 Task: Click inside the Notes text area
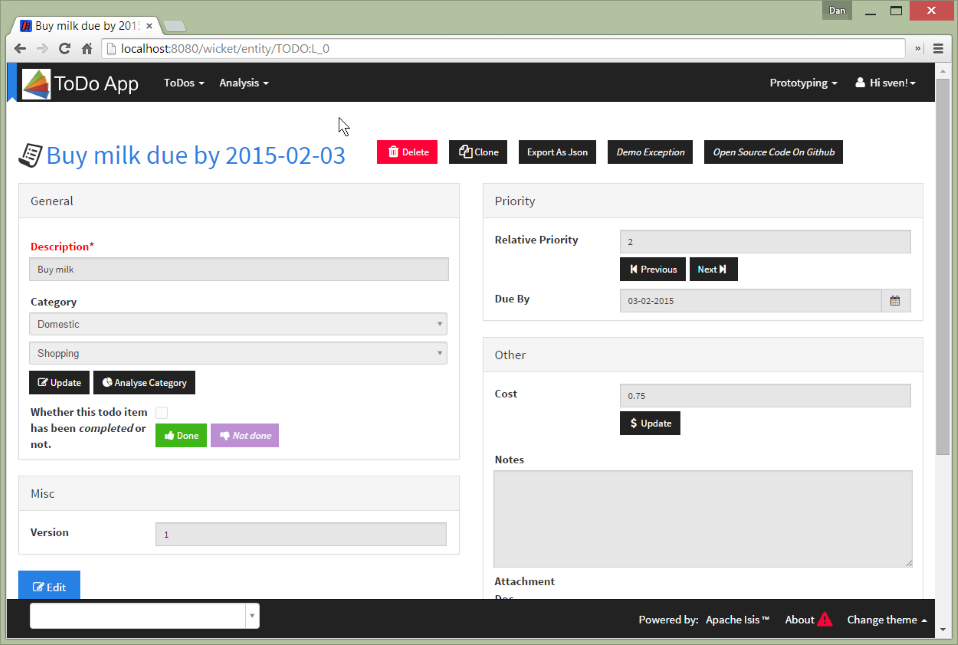tap(702, 518)
